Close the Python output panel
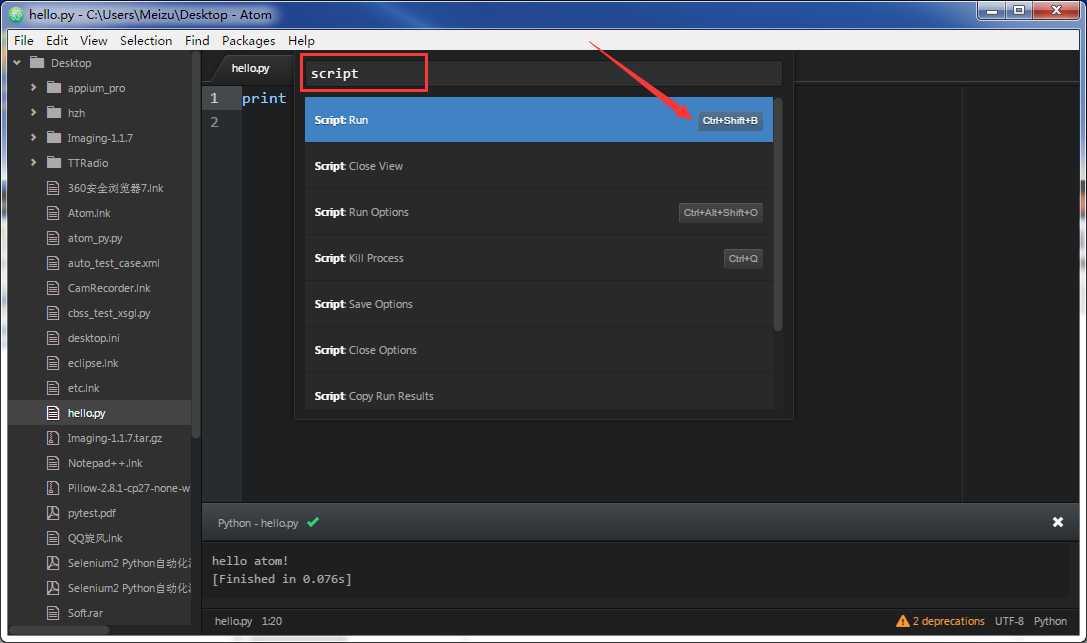The width and height of the screenshot is (1087, 643). coord(1057,522)
